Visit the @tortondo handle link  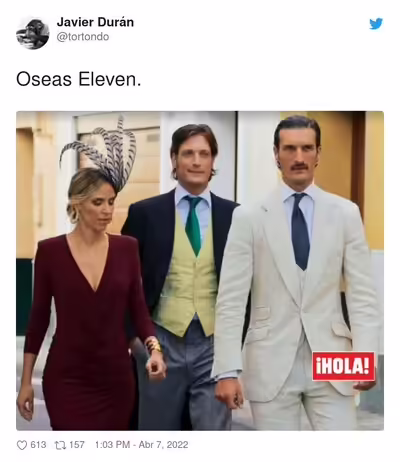pyautogui.click(x=83, y=37)
